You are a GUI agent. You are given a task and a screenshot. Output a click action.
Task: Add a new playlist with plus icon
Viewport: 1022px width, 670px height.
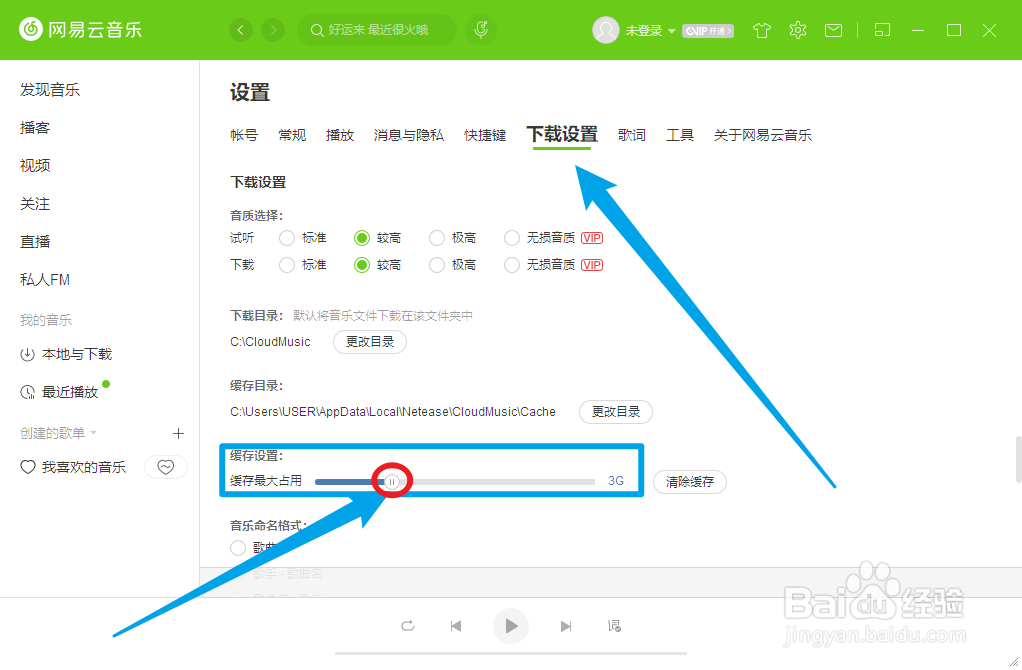click(x=179, y=433)
